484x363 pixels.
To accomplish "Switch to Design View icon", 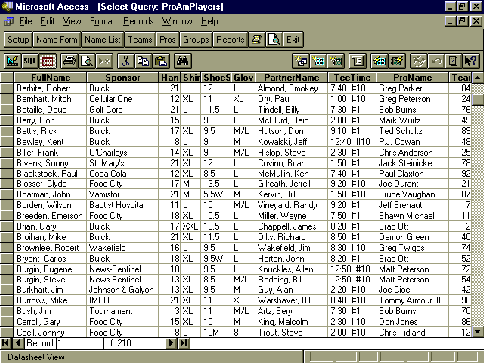I will [x=12, y=61].
